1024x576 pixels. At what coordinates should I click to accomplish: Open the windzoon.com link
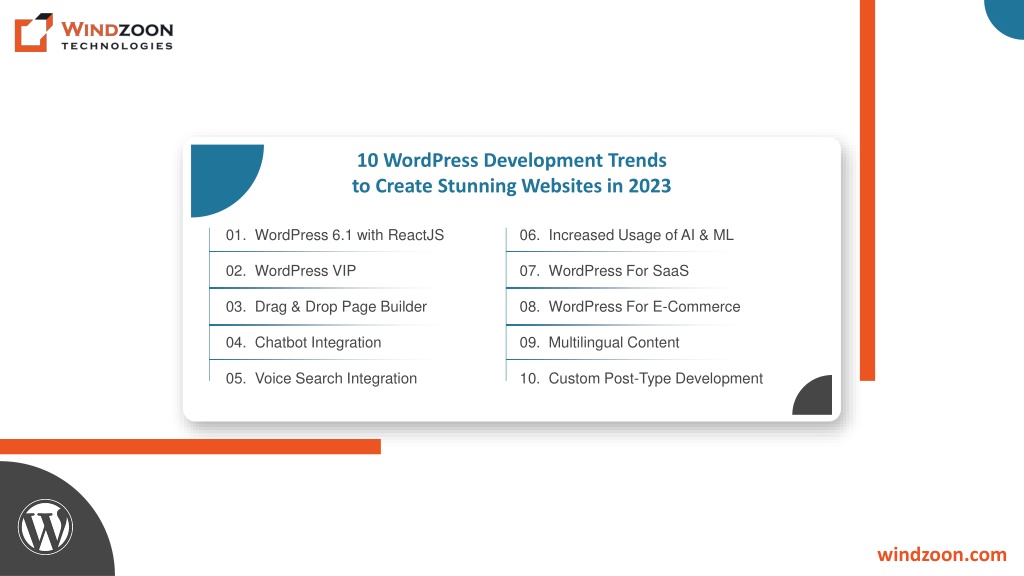pyautogui.click(x=942, y=554)
